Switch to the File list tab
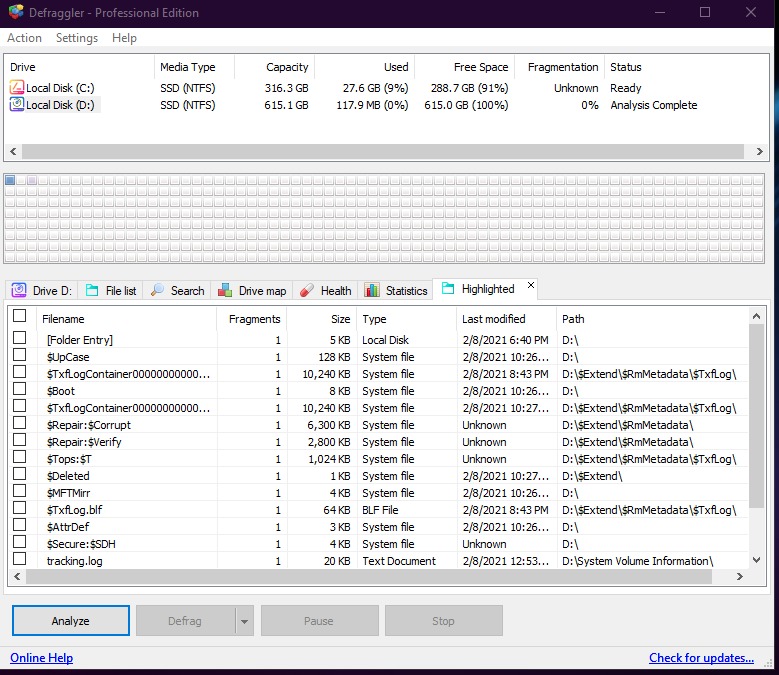The width and height of the screenshot is (779, 675). click(x=111, y=291)
